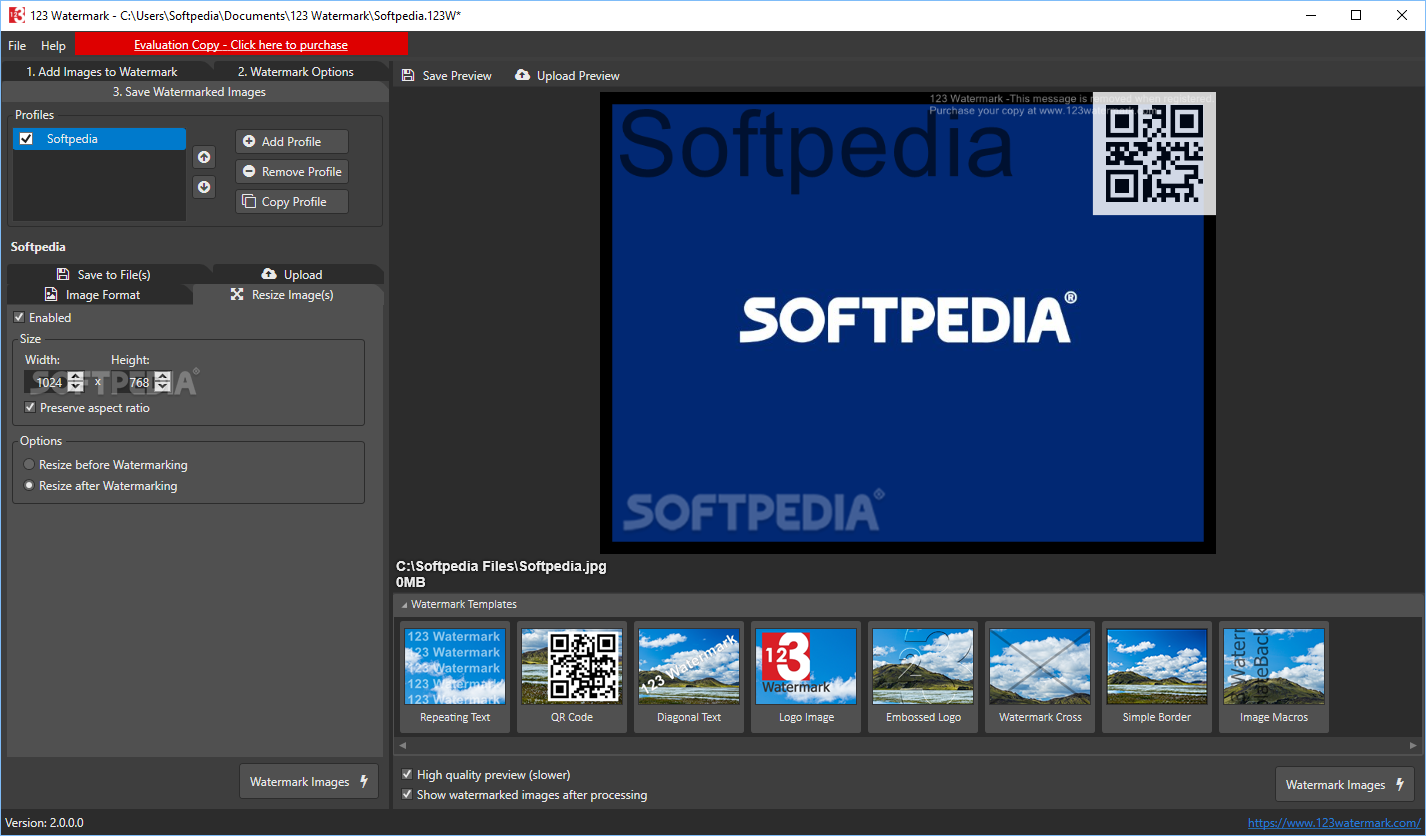The width and height of the screenshot is (1426, 836).
Task: Click the Height input field
Action: (x=133, y=382)
